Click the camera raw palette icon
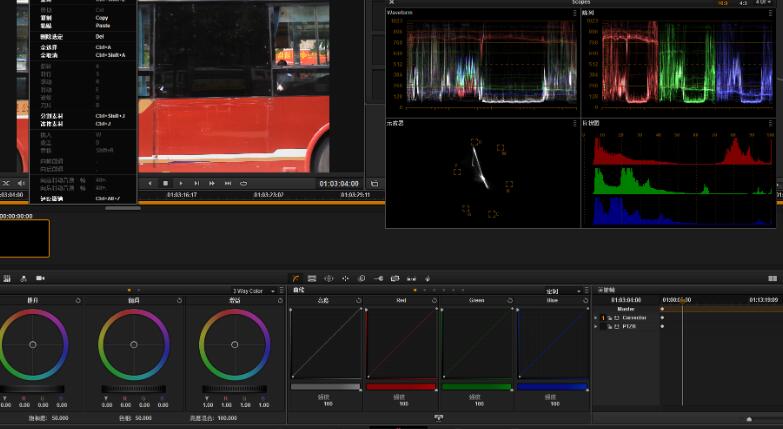783x429 pixels. pyautogui.click(x=41, y=278)
